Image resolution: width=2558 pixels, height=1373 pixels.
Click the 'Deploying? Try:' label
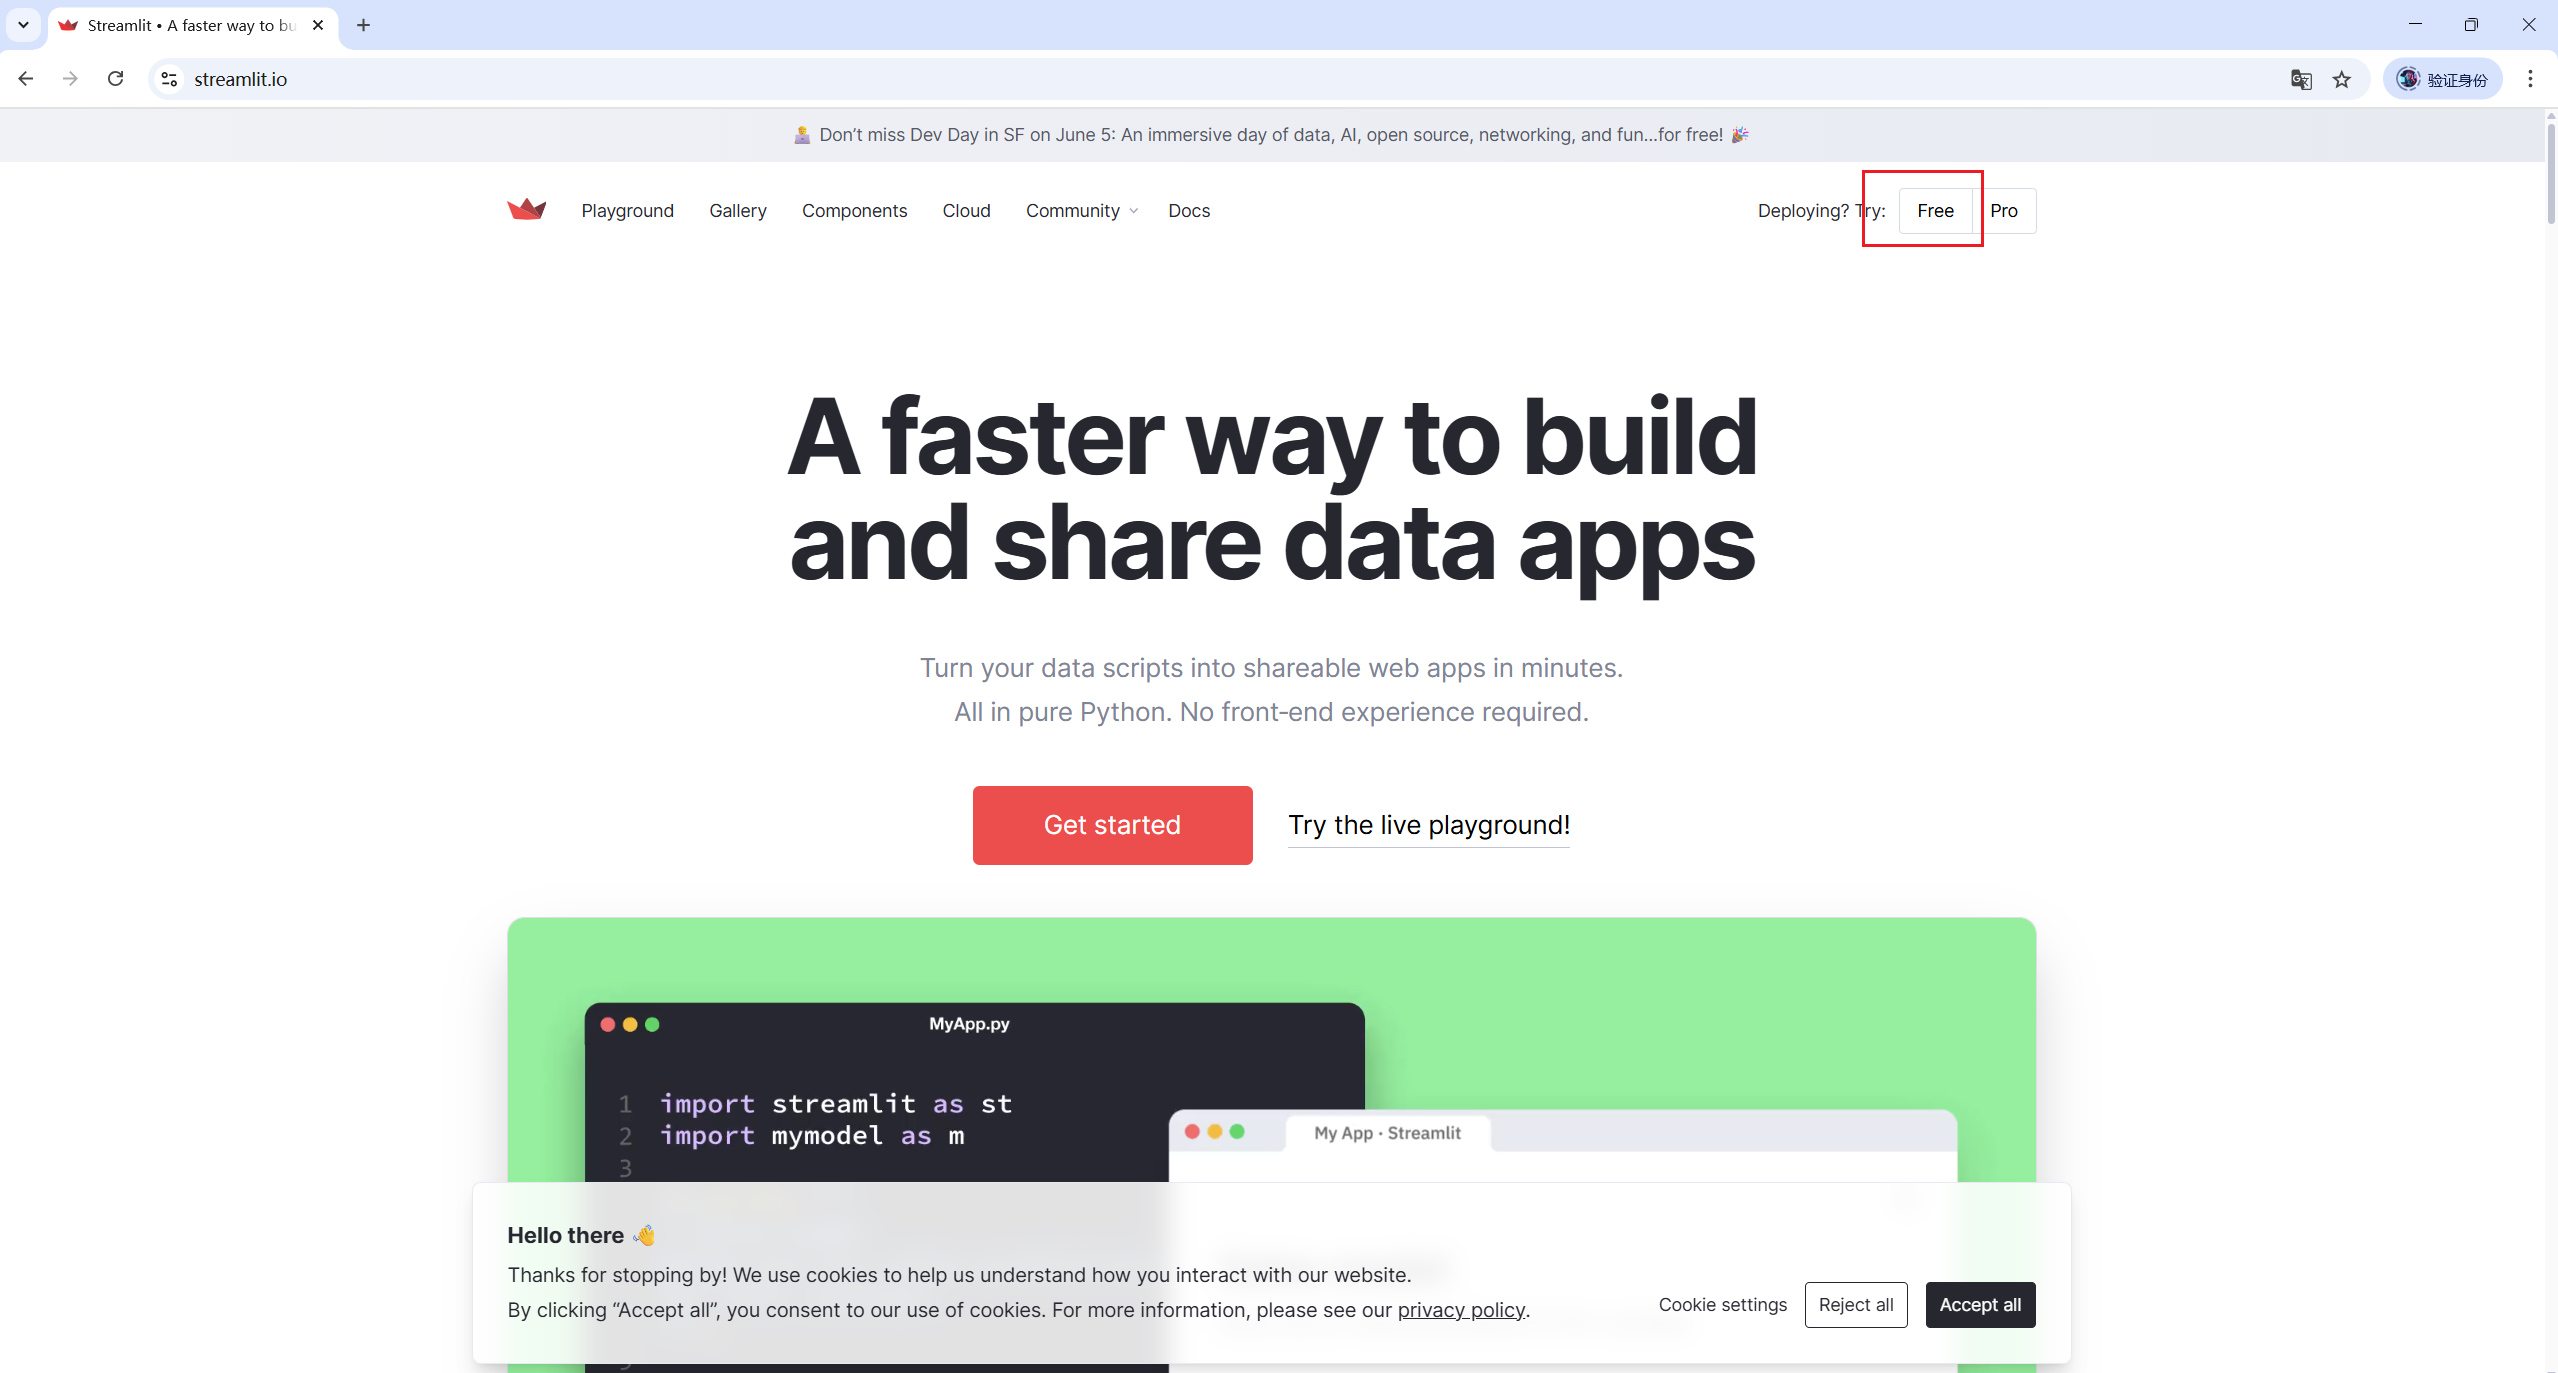pos(1821,211)
